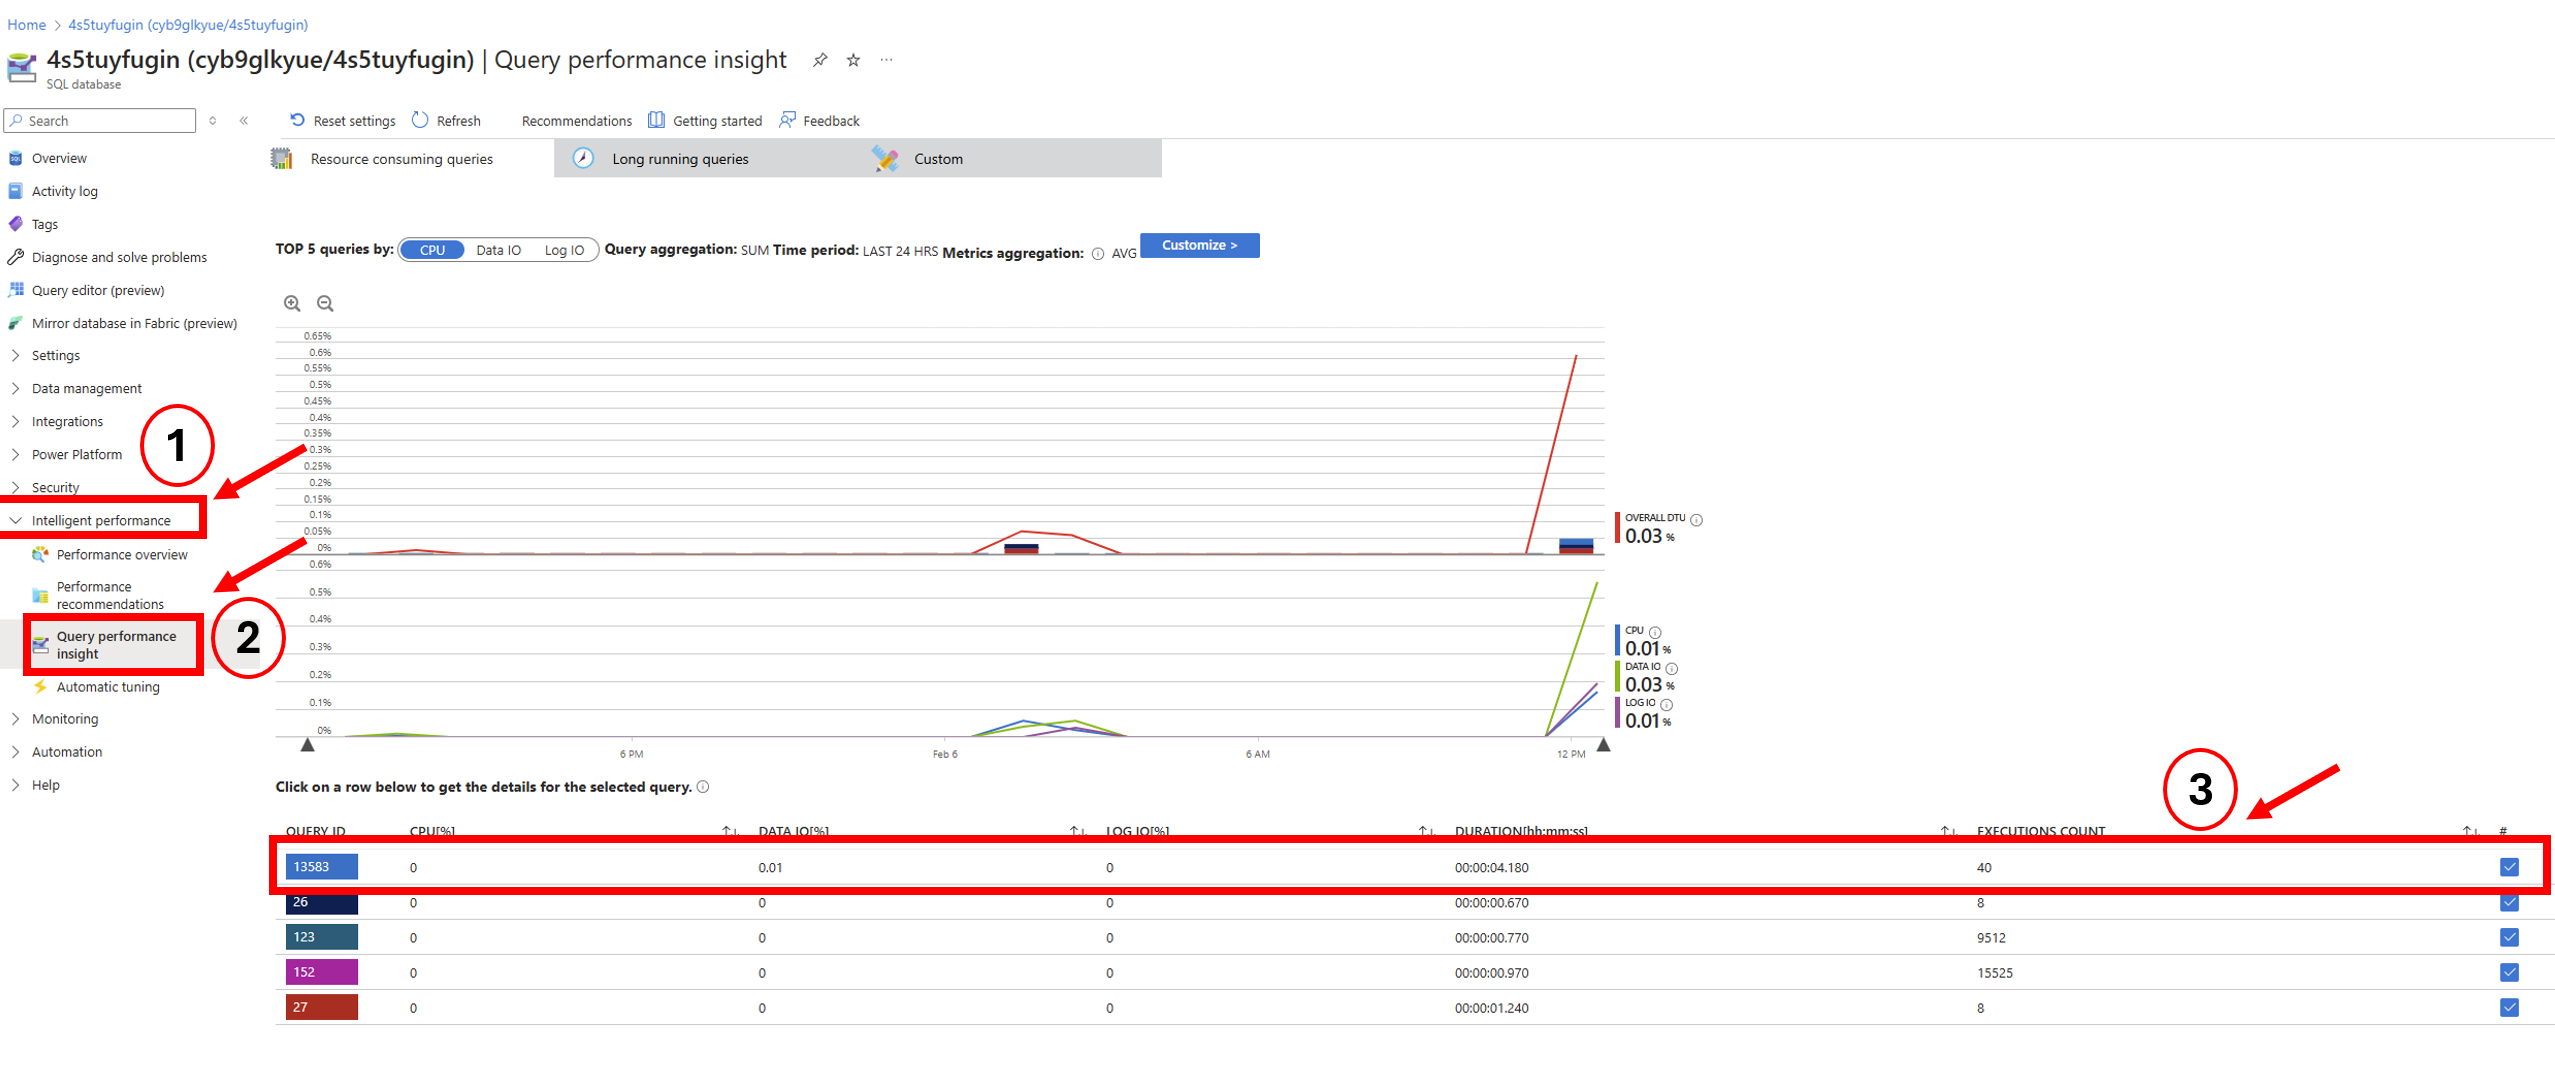Uncheck the checkbox for query 27

2508,1007
